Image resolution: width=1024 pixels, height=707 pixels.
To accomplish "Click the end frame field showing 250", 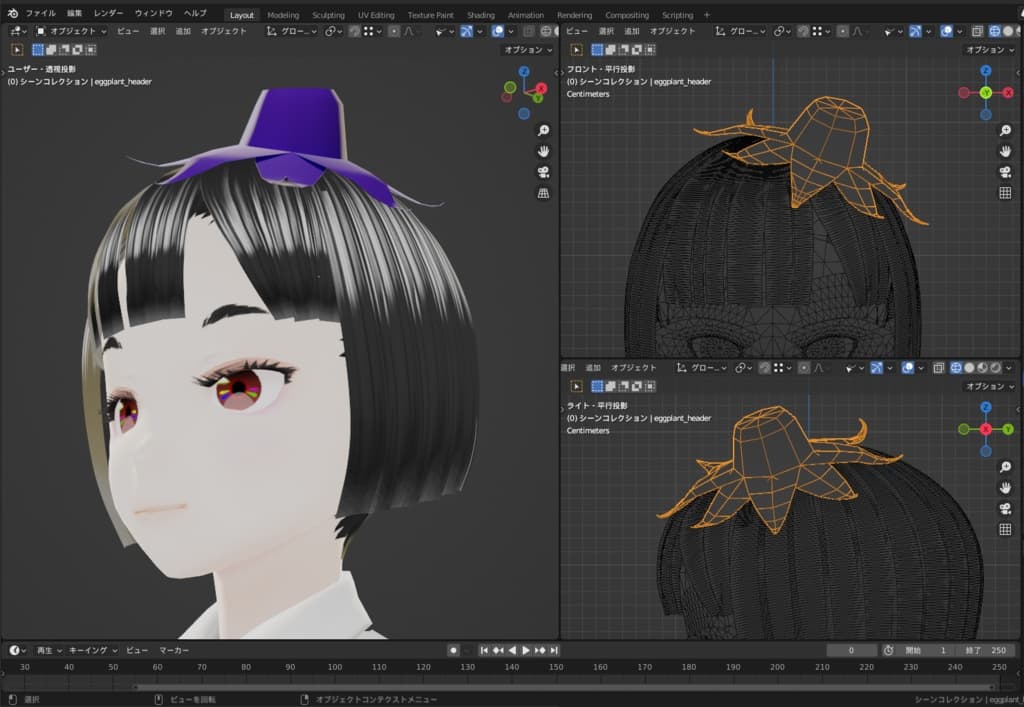I will coord(990,650).
